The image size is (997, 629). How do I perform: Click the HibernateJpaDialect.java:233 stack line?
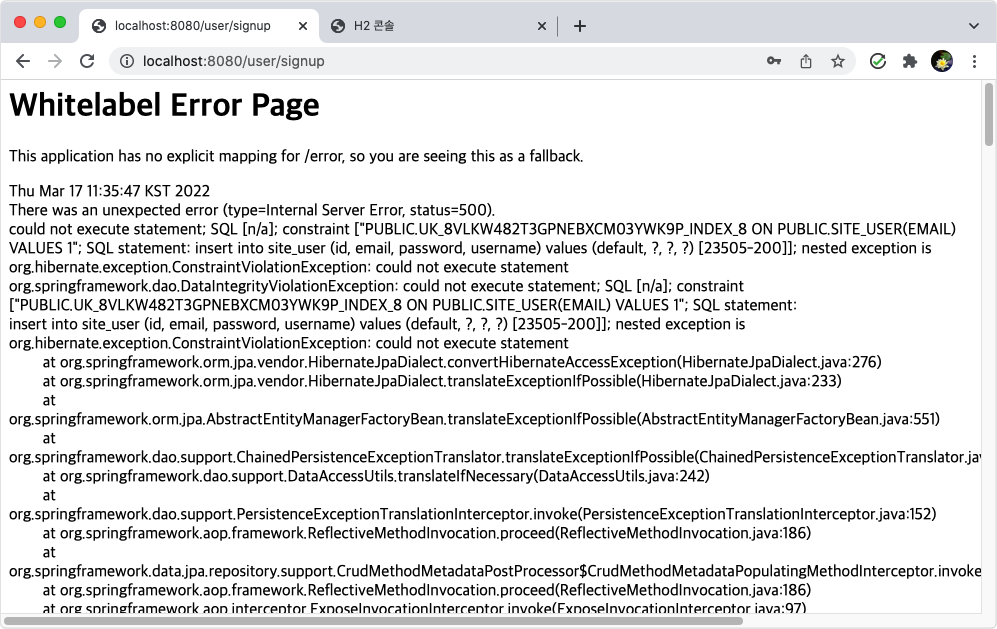tap(442, 381)
